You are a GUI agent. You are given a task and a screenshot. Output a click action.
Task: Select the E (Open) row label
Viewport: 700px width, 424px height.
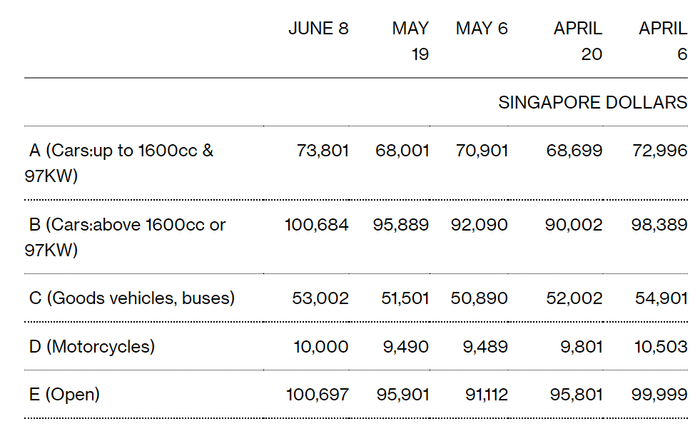64,395
